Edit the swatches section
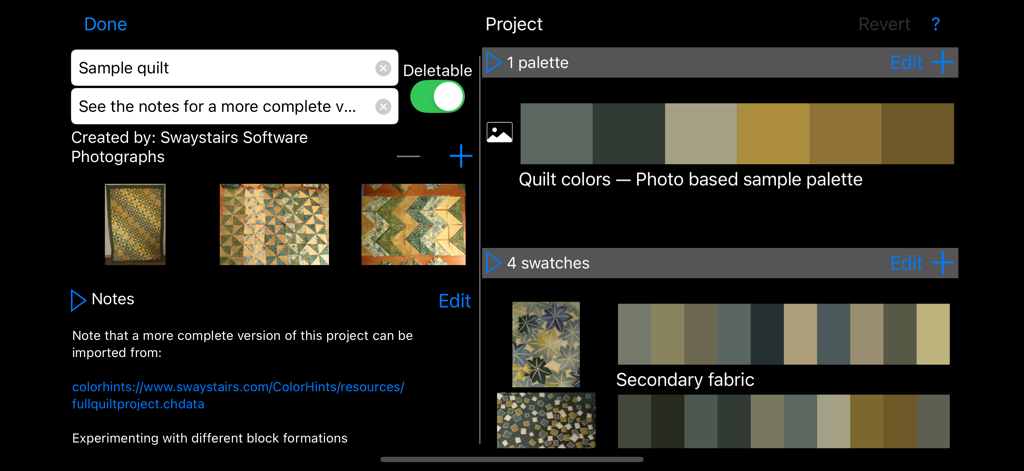The width and height of the screenshot is (1024, 471). tap(906, 263)
